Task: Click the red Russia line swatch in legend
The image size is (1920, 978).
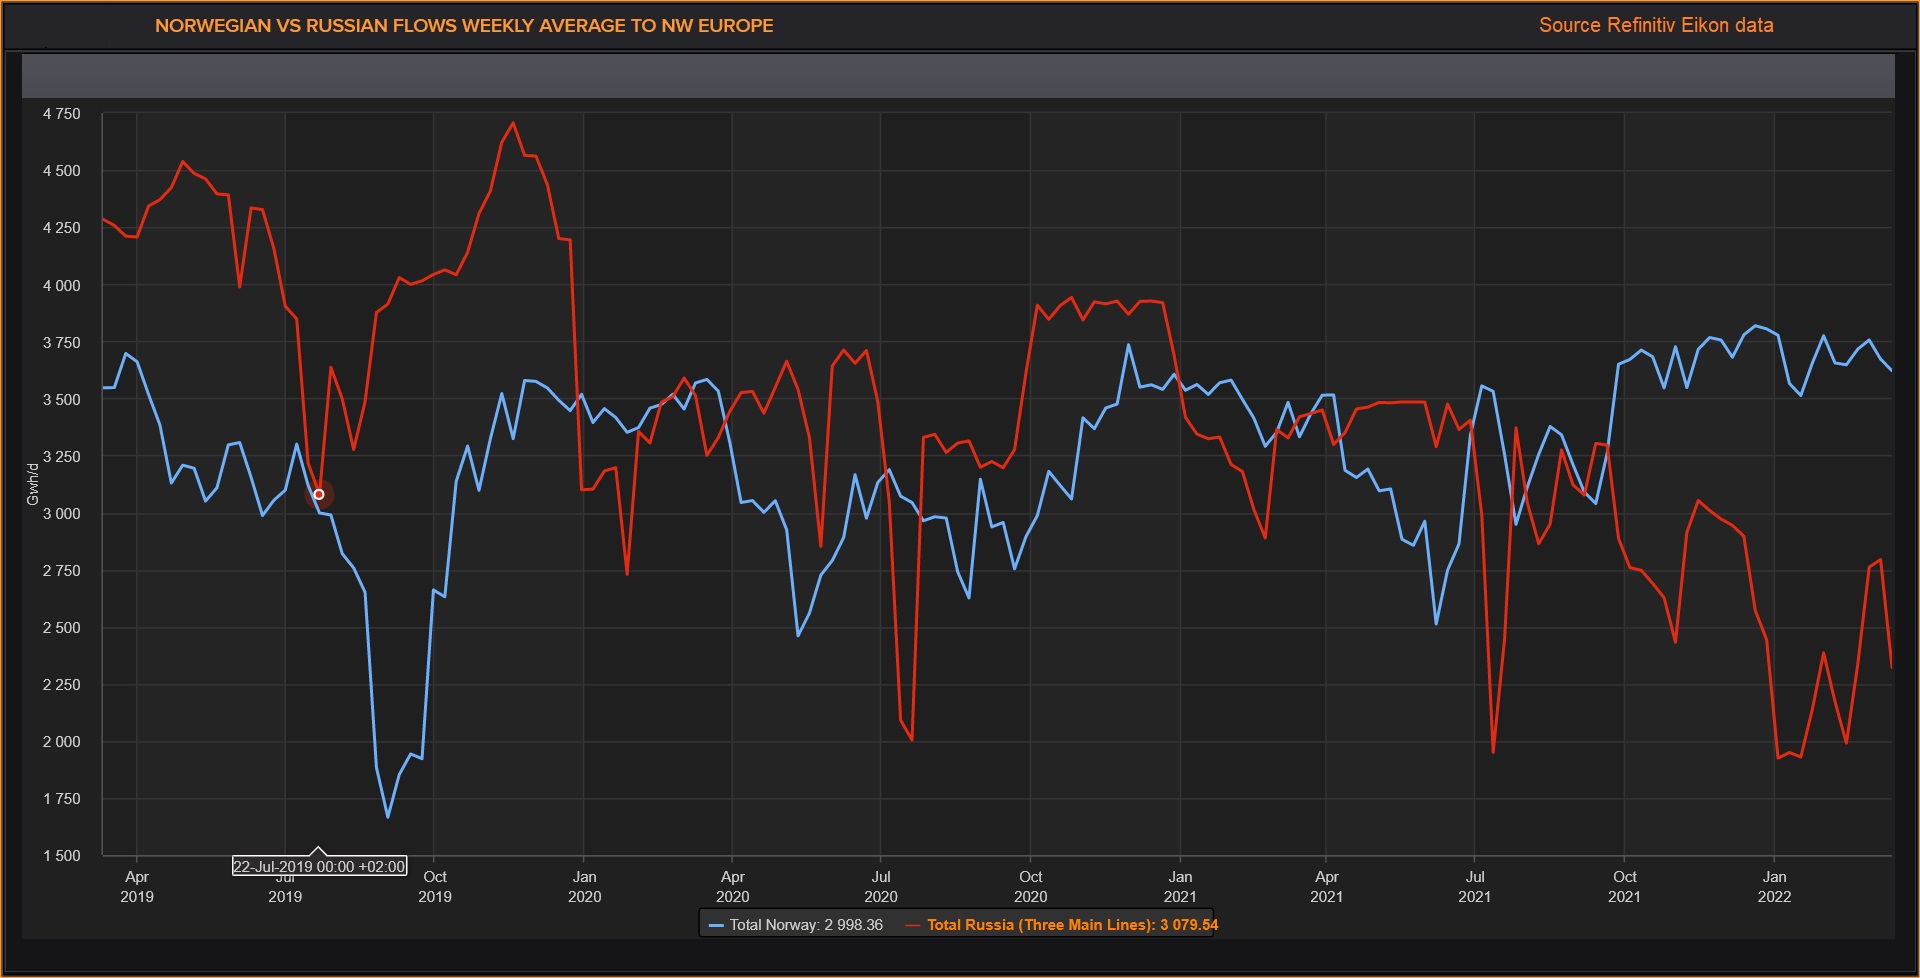Action: click(913, 926)
